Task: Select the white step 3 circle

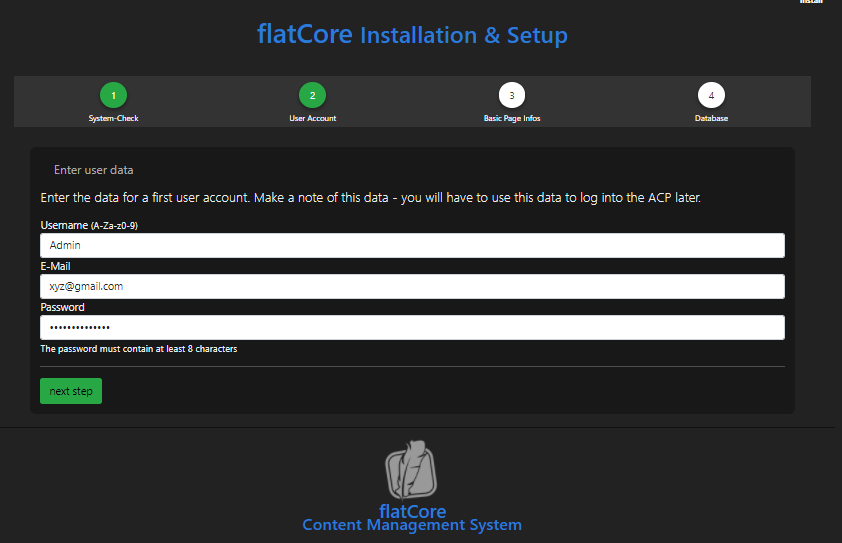Action: click(x=511, y=95)
